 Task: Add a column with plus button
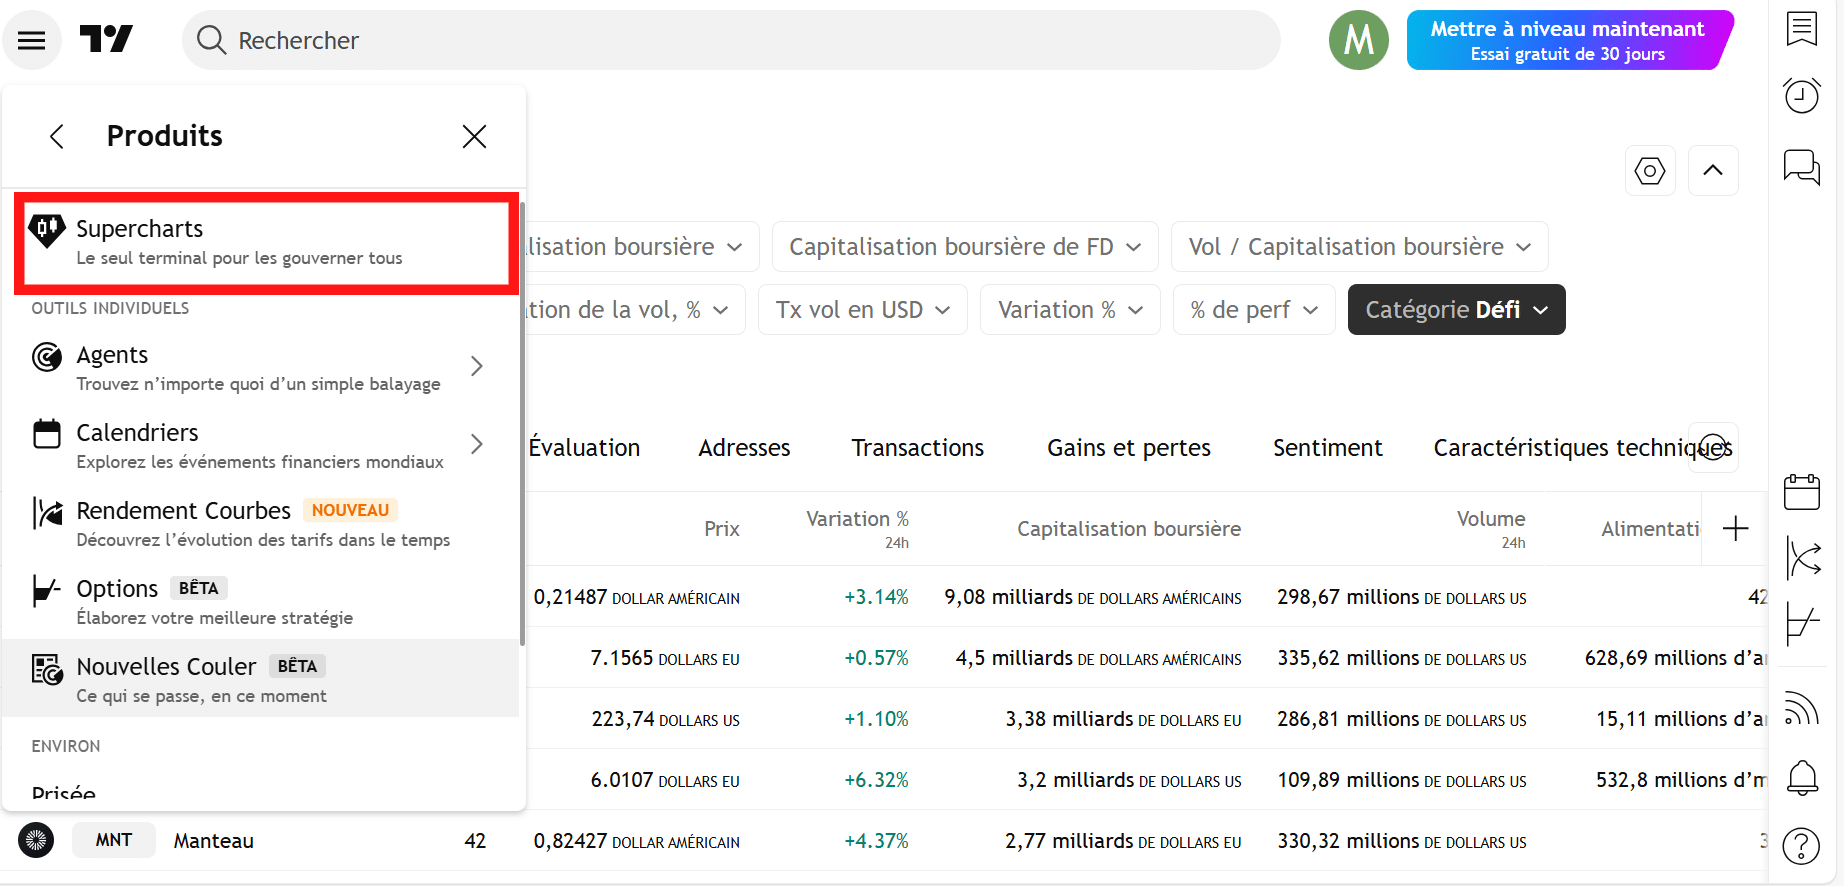1735,529
